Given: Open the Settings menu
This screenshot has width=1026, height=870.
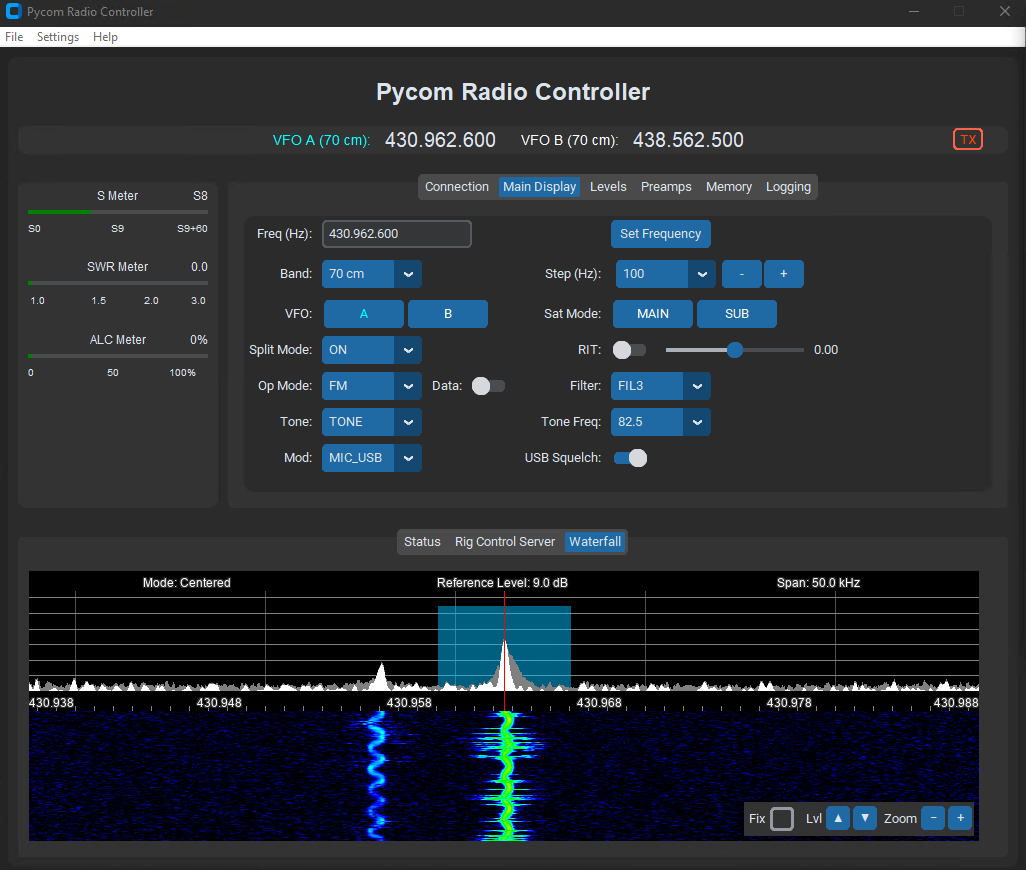Looking at the screenshot, I should pos(57,36).
